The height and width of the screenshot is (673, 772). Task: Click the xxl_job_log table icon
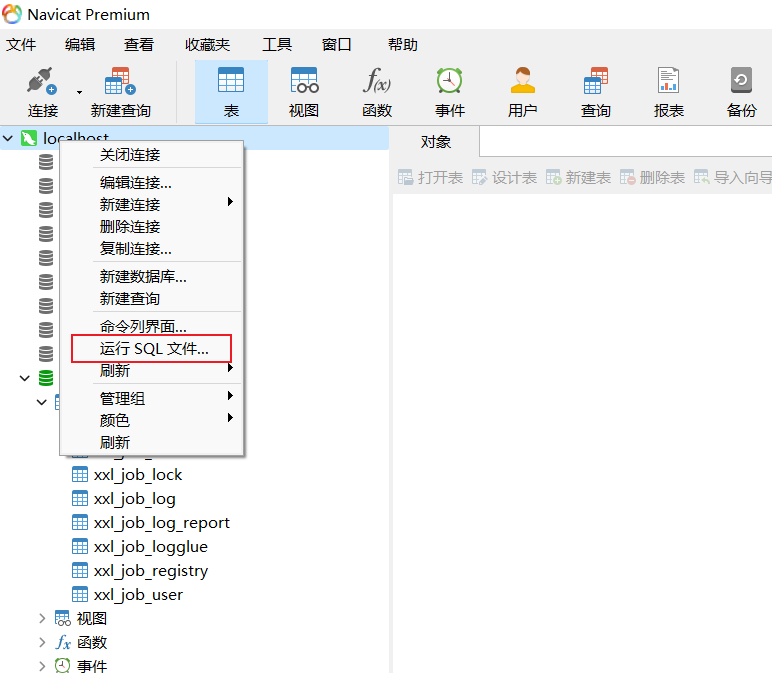tap(80, 499)
